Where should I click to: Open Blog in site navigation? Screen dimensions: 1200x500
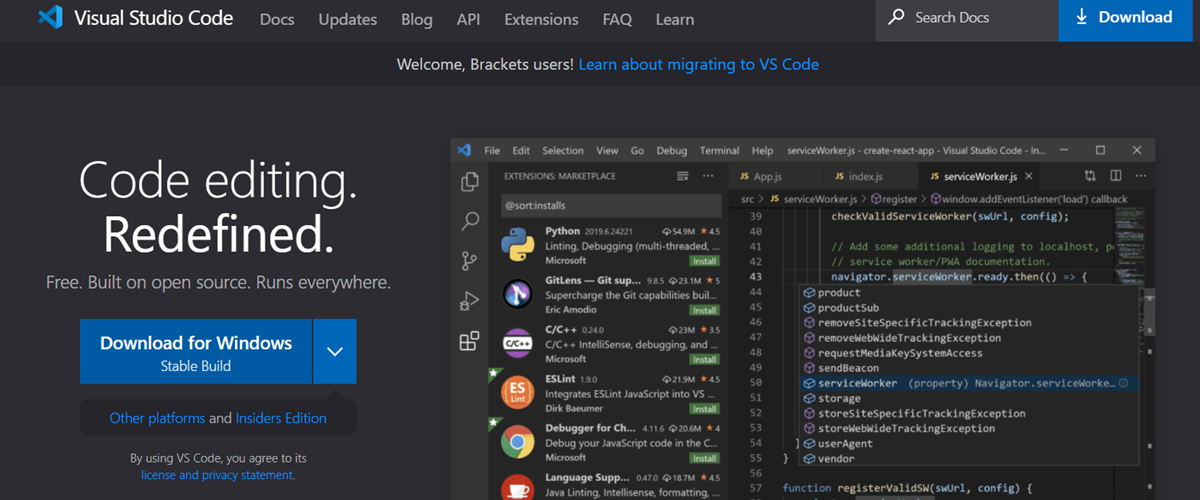pyautogui.click(x=417, y=19)
